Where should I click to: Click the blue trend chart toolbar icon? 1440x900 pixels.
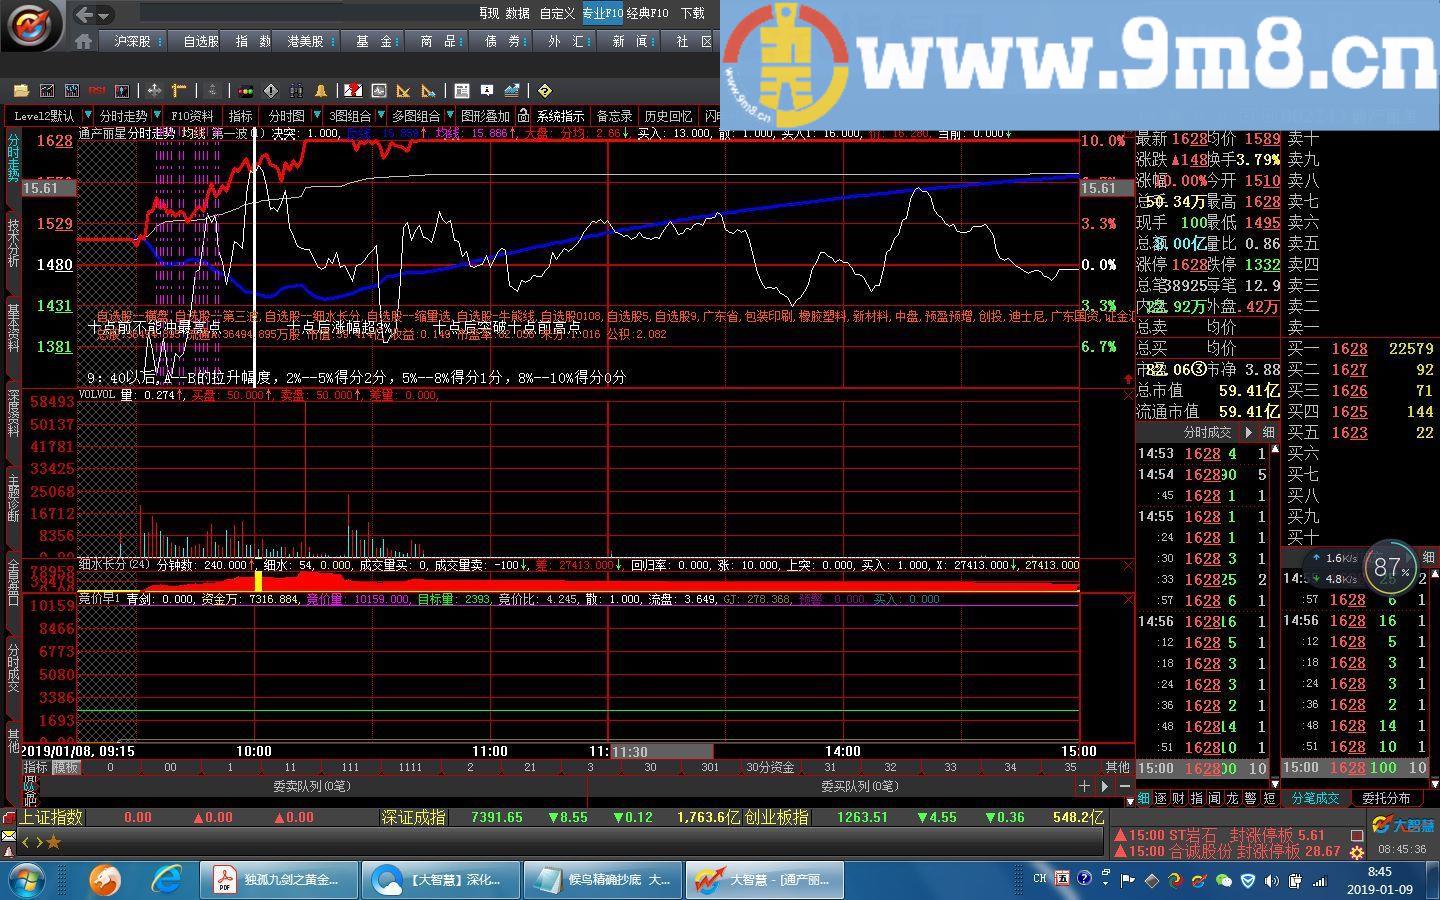(512, 90)
